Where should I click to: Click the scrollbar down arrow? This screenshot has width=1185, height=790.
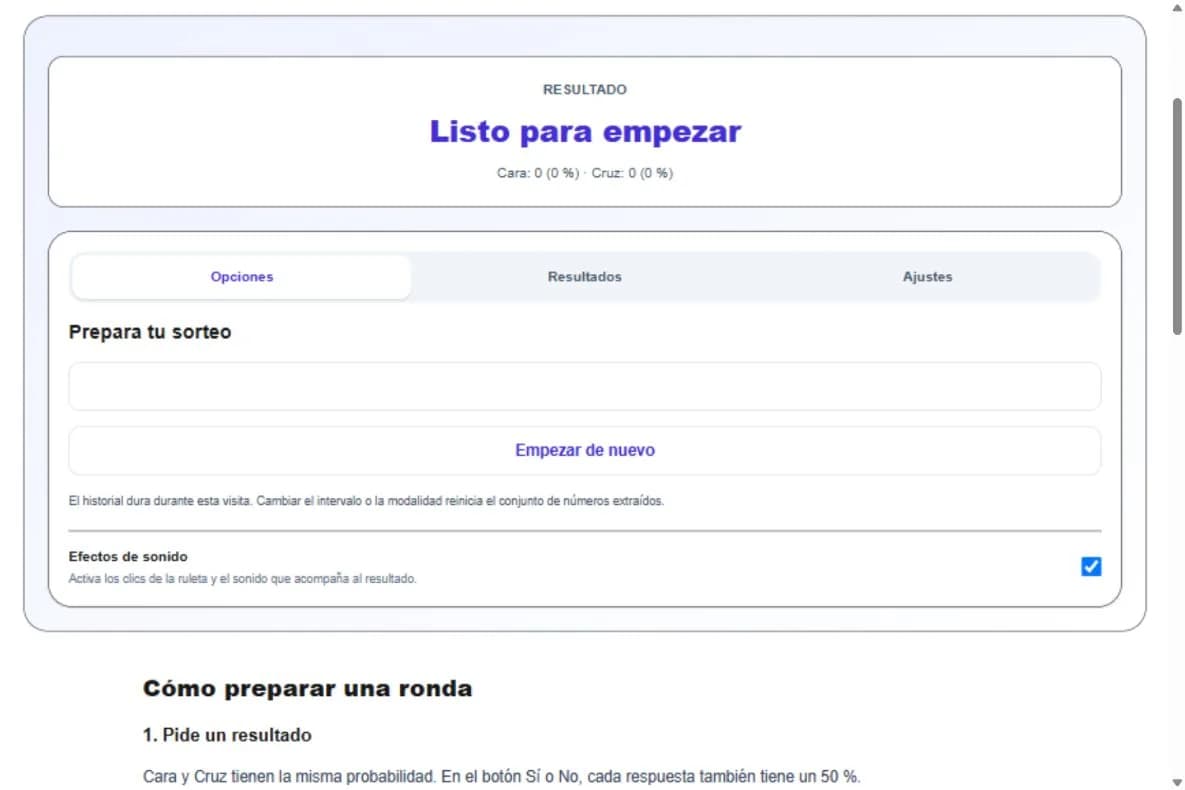click(x=1177, y=782)
